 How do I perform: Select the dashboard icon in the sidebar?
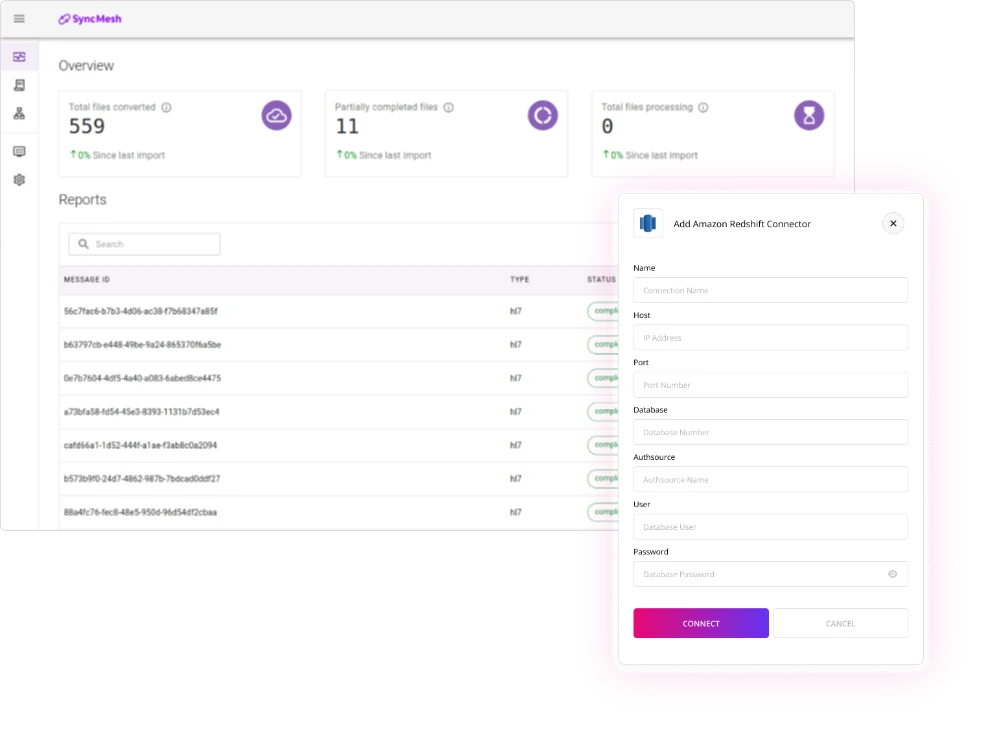tap(19, 57)
